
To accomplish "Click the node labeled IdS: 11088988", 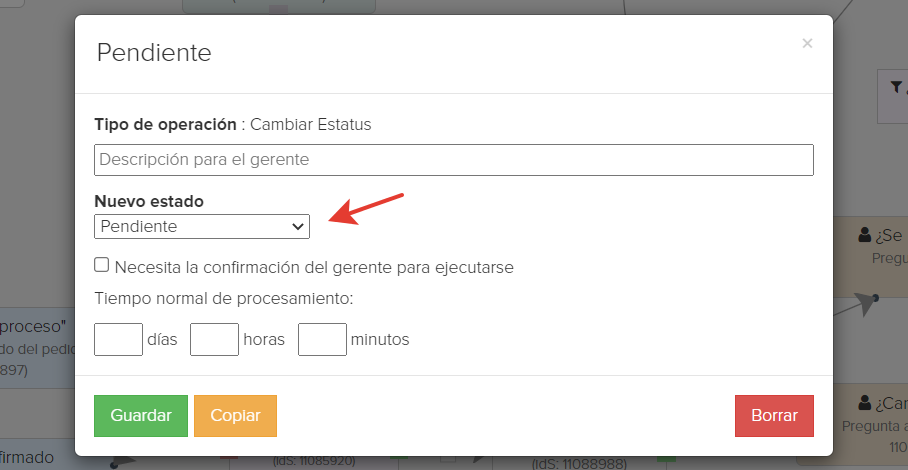I will (579, 462).
